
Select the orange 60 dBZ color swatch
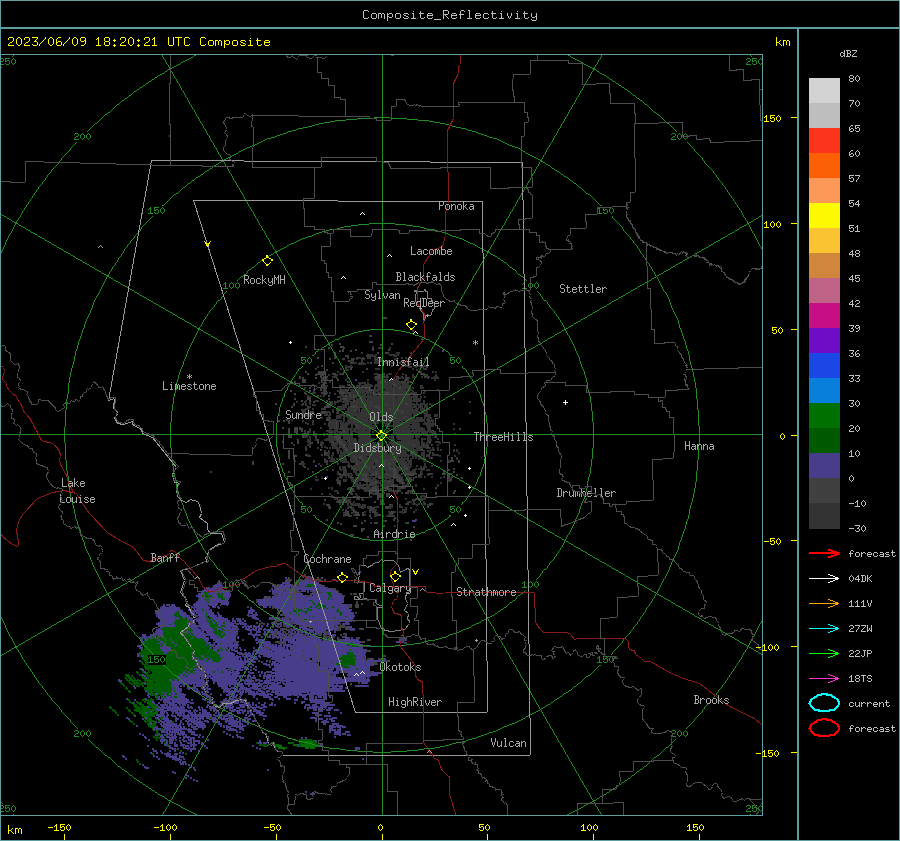click(824, 166)
